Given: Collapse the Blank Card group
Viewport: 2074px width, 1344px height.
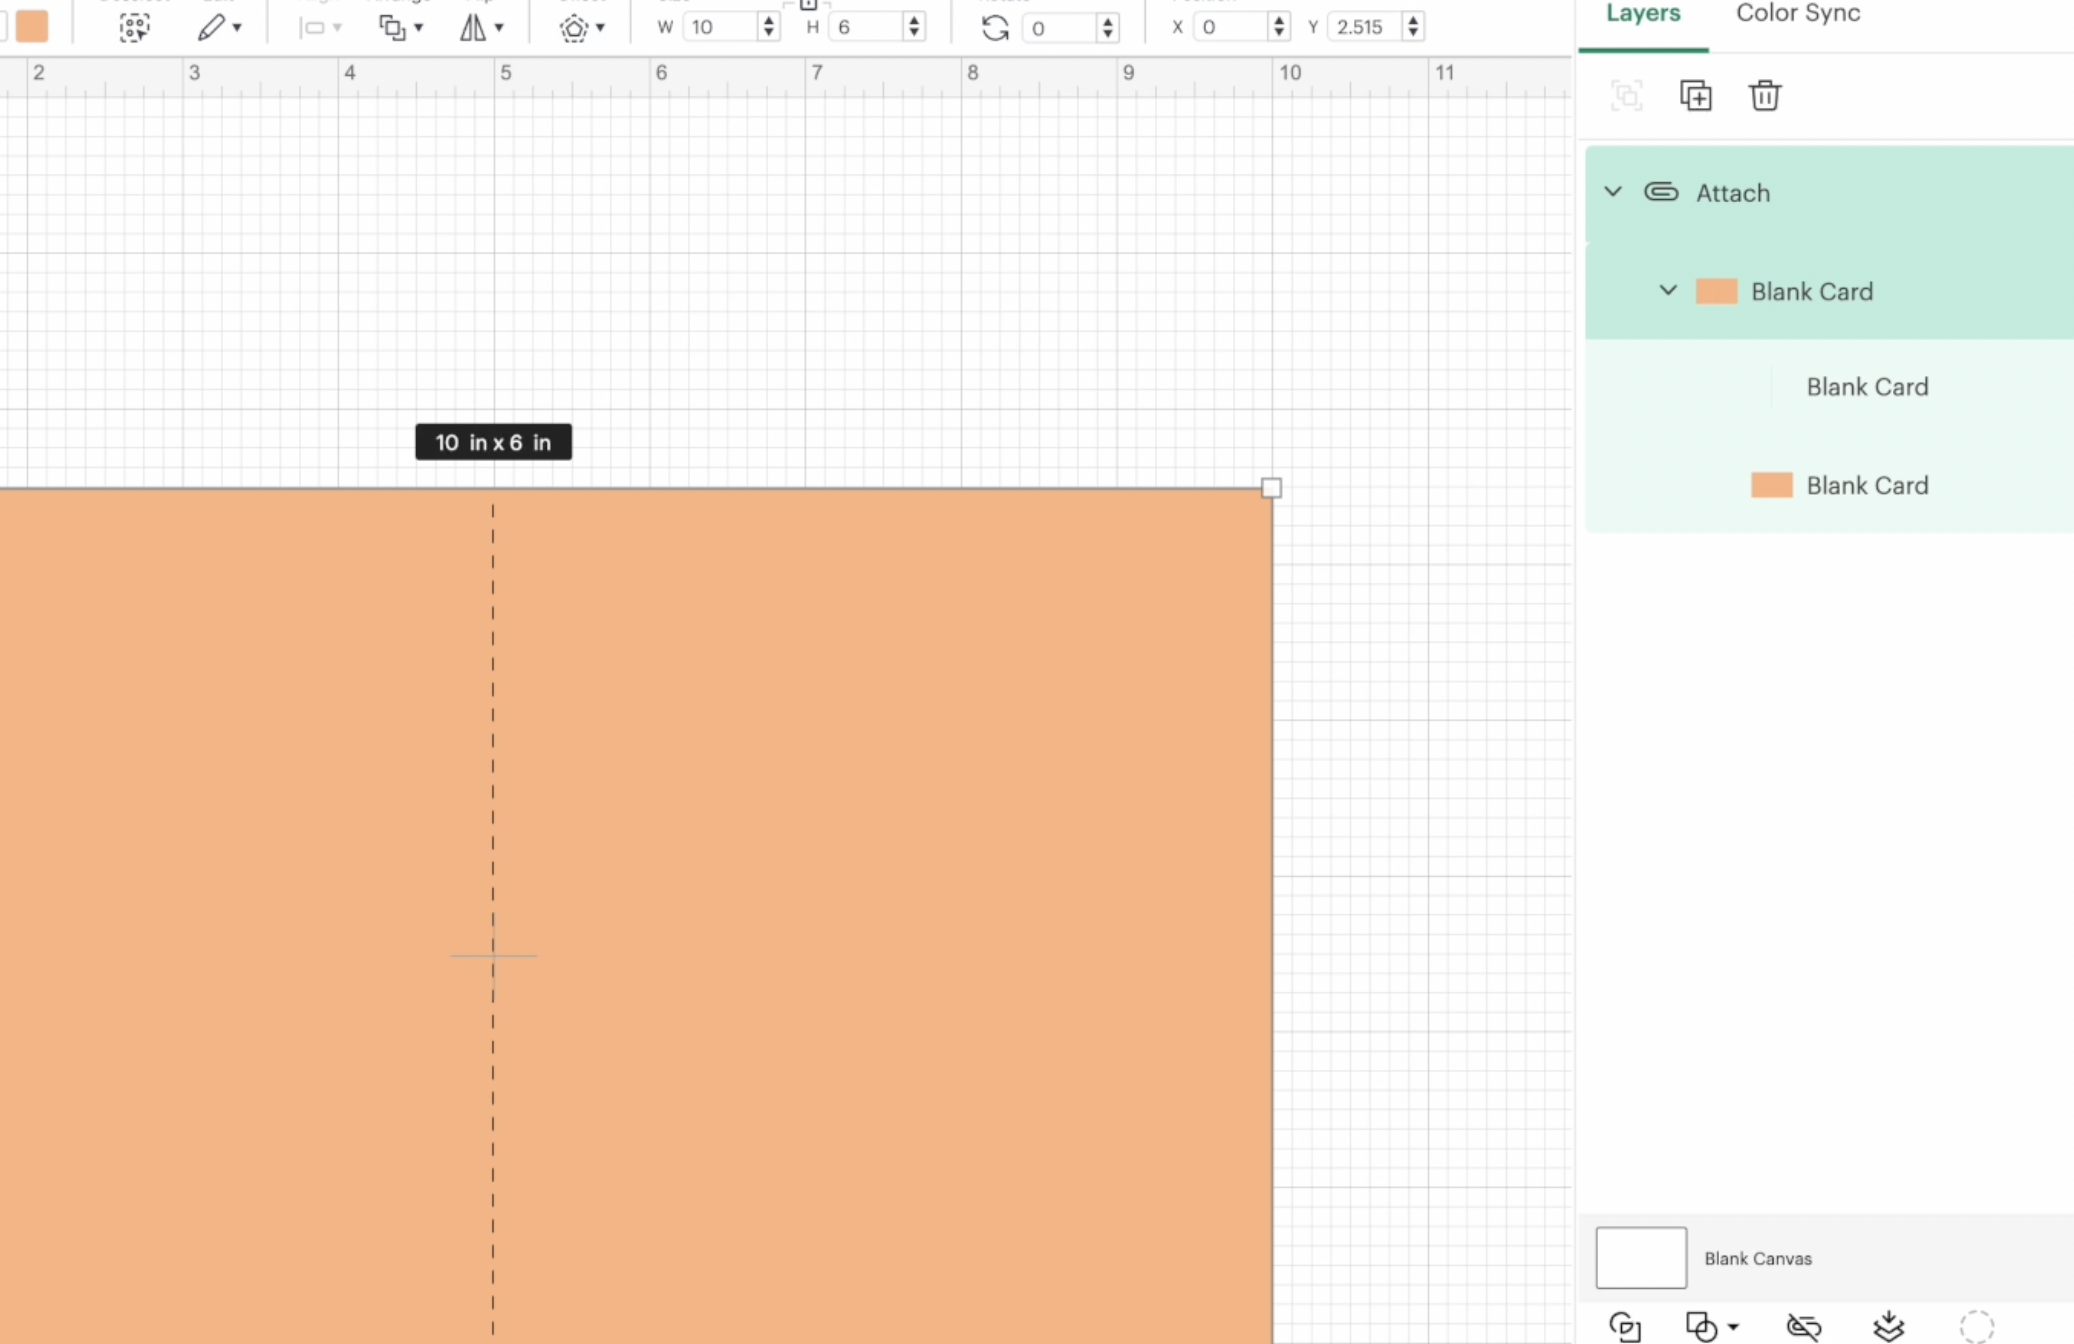Looking at the screenshot, I should pyautogui.click(x=1667, y=290).
